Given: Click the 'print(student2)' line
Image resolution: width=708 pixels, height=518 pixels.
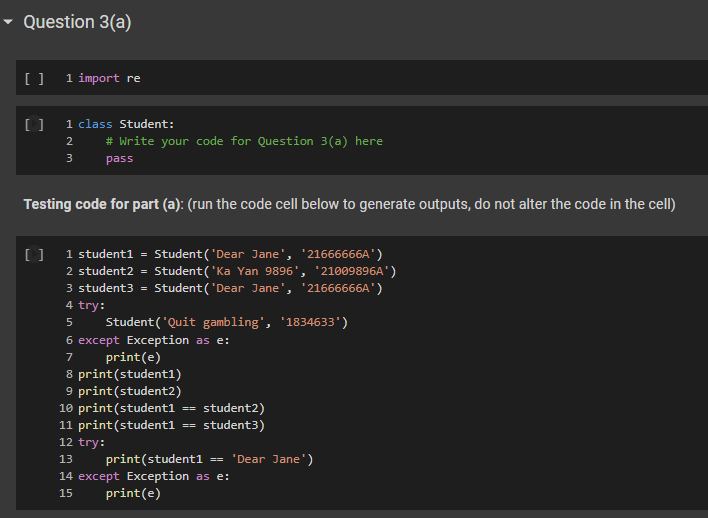Looking at the screenshot, I should [130, 391].
